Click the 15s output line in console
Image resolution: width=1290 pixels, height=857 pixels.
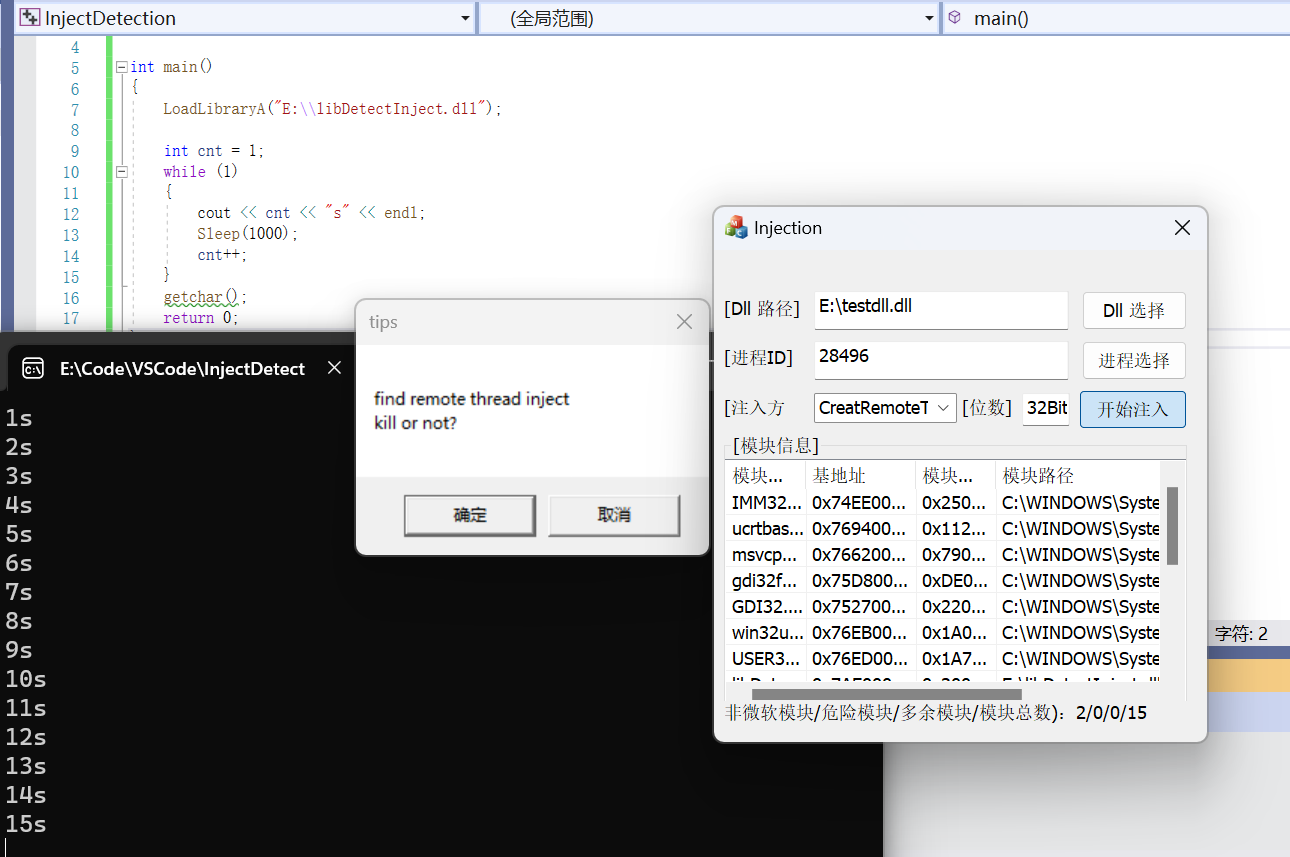click(26, 825)
